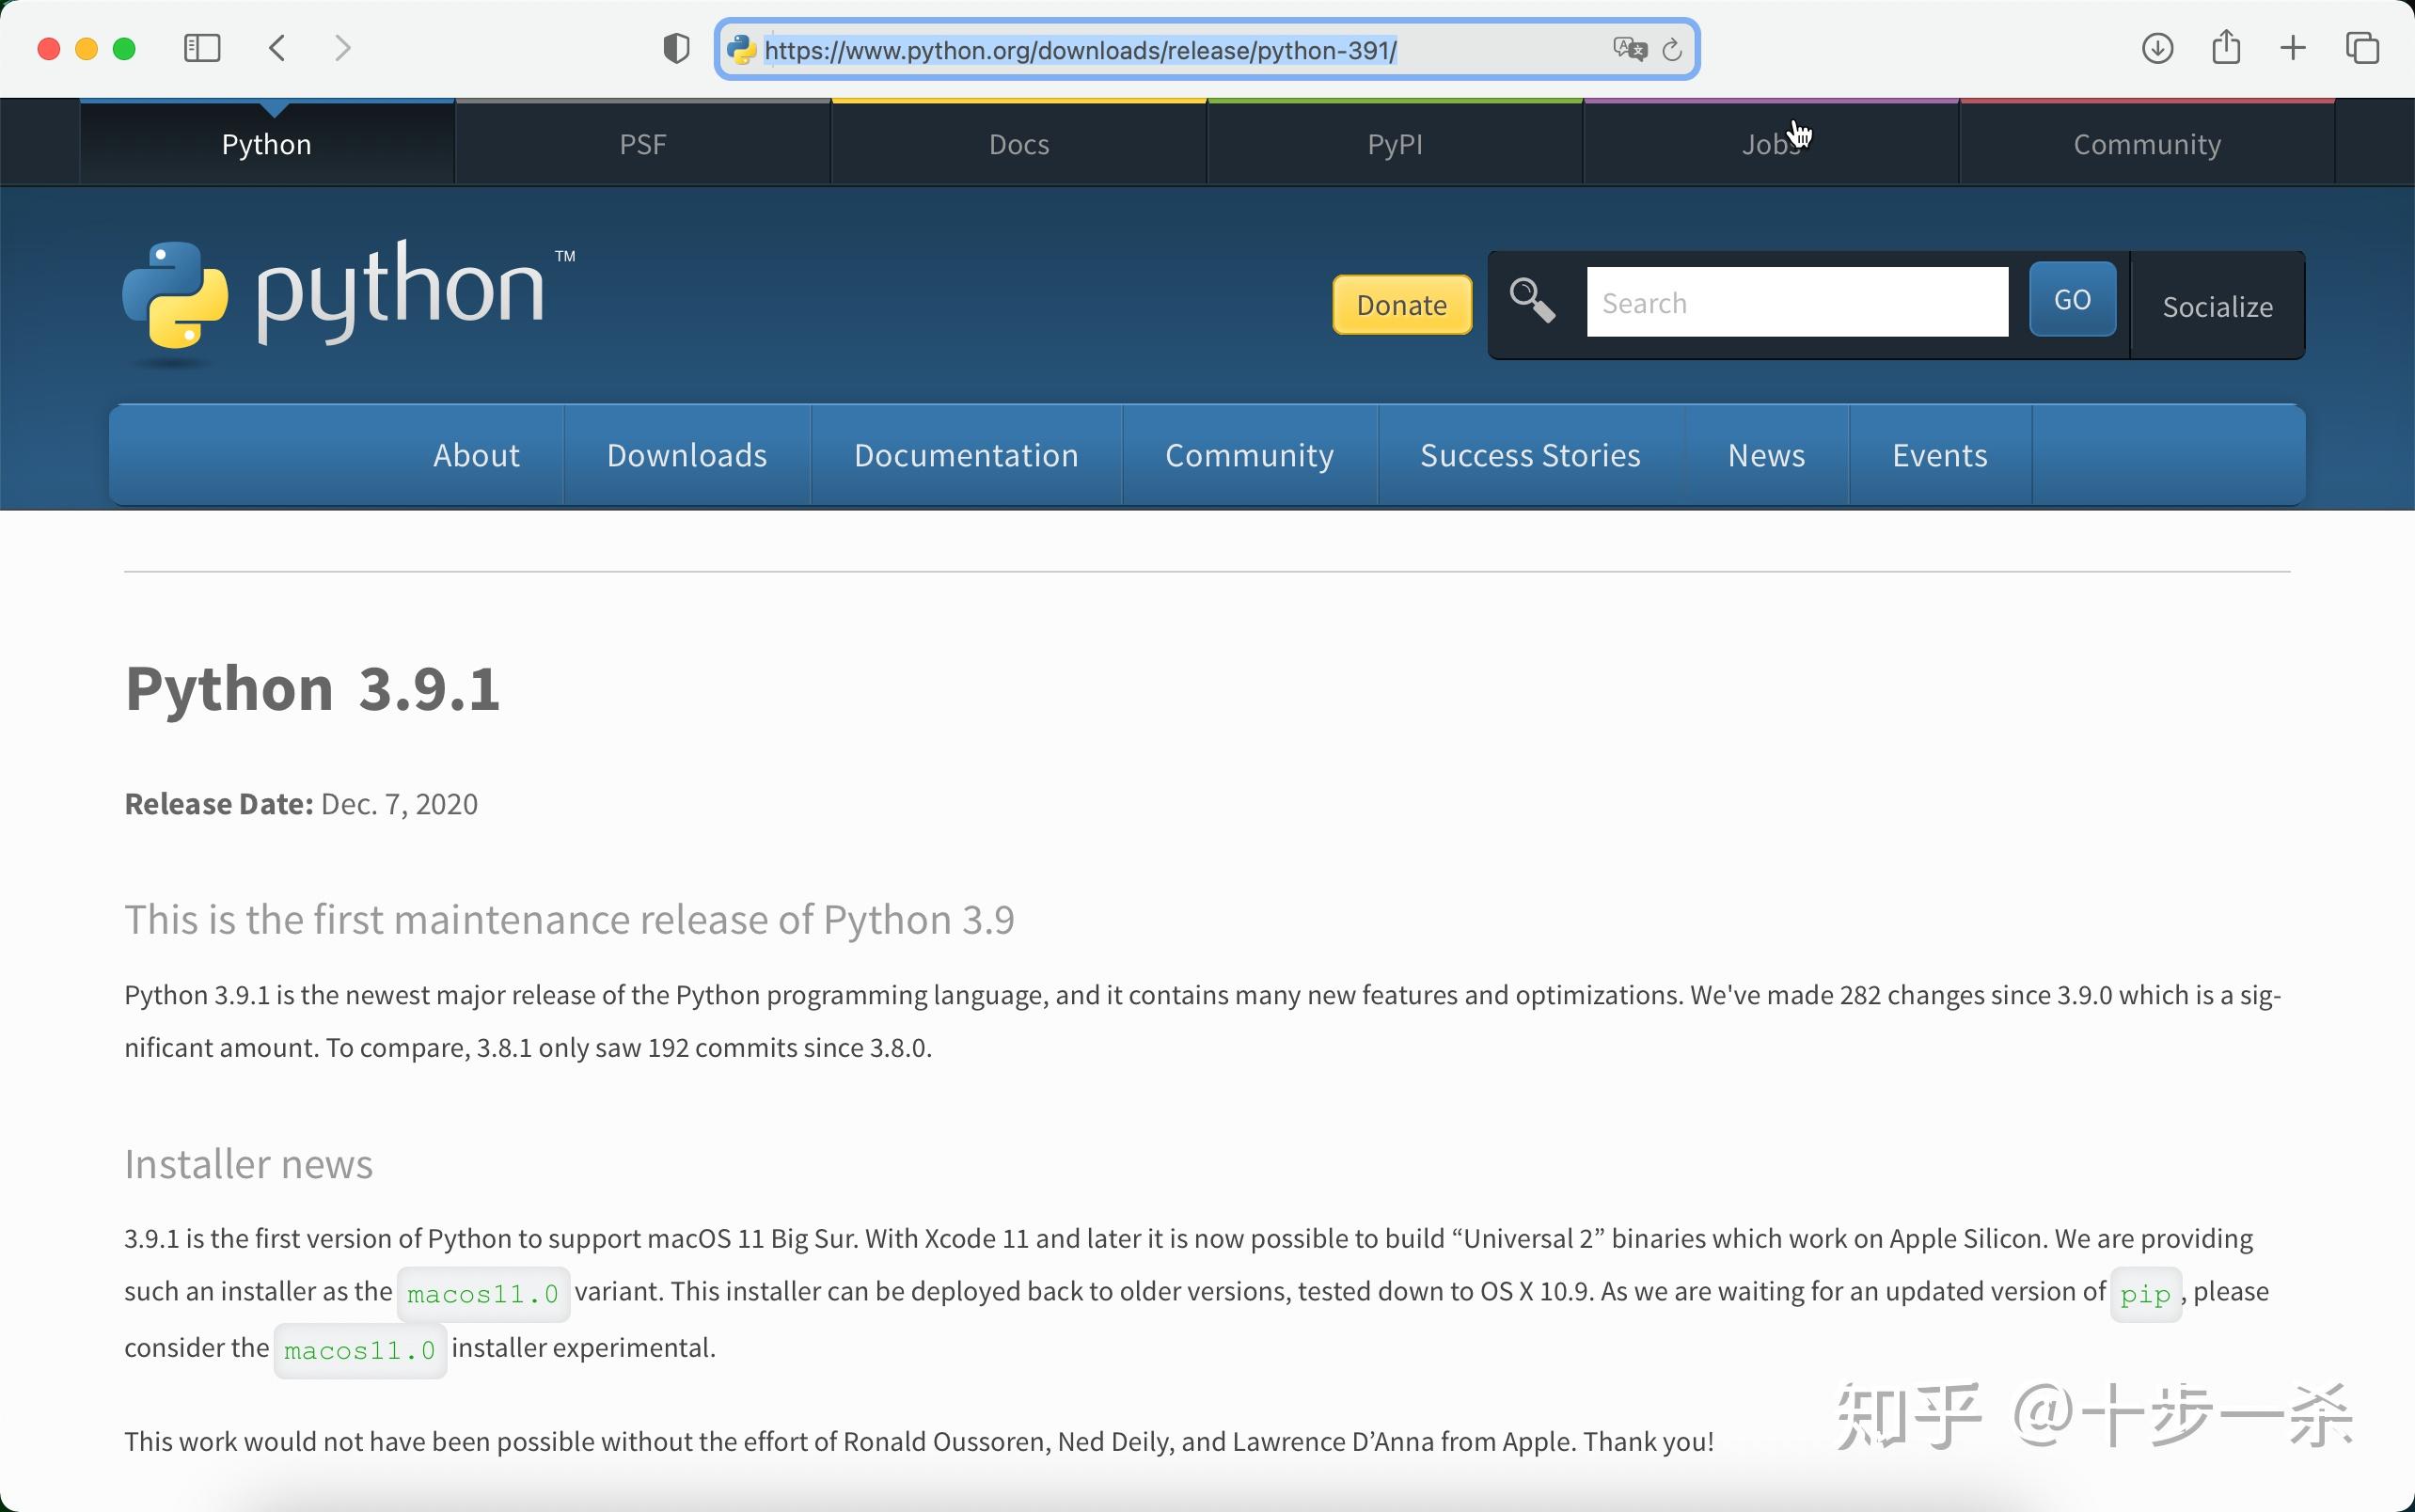Click the Donate button
The image size is (2415, 1512).
[1400, 305]
